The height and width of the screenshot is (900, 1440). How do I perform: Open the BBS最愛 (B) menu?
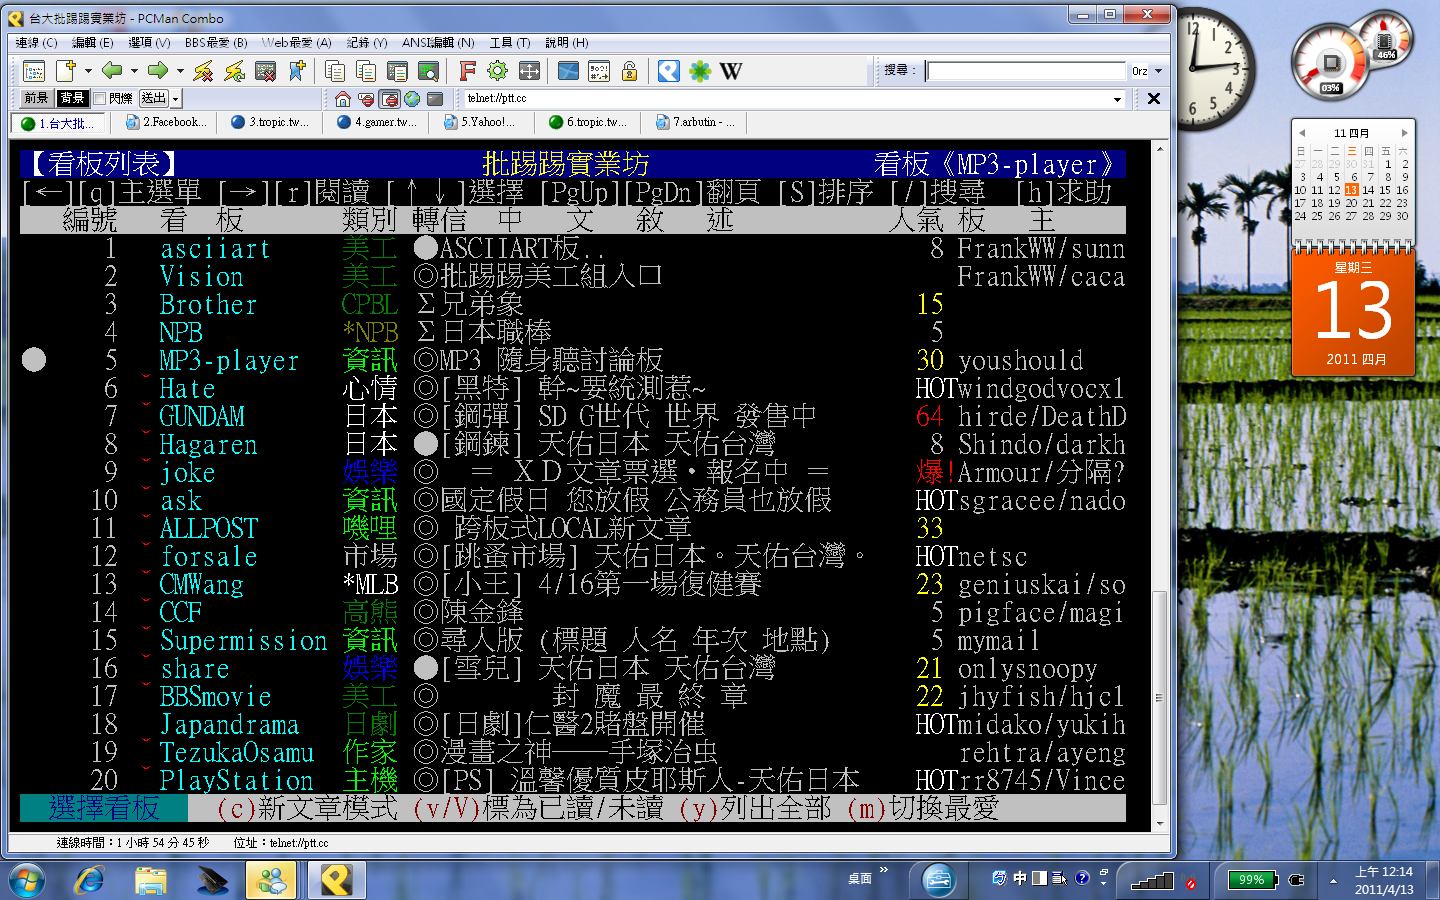tap(216, 43)
